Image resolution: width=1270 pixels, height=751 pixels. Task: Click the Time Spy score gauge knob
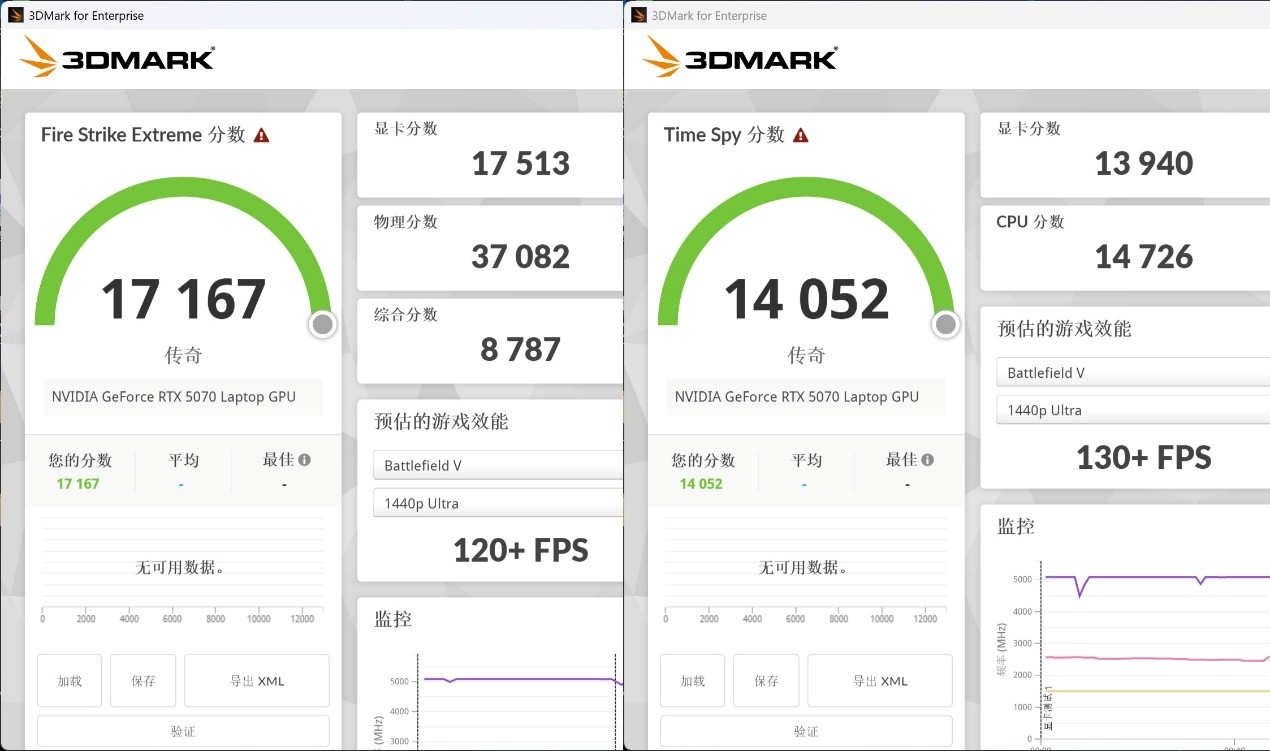[x=945, y=324]
